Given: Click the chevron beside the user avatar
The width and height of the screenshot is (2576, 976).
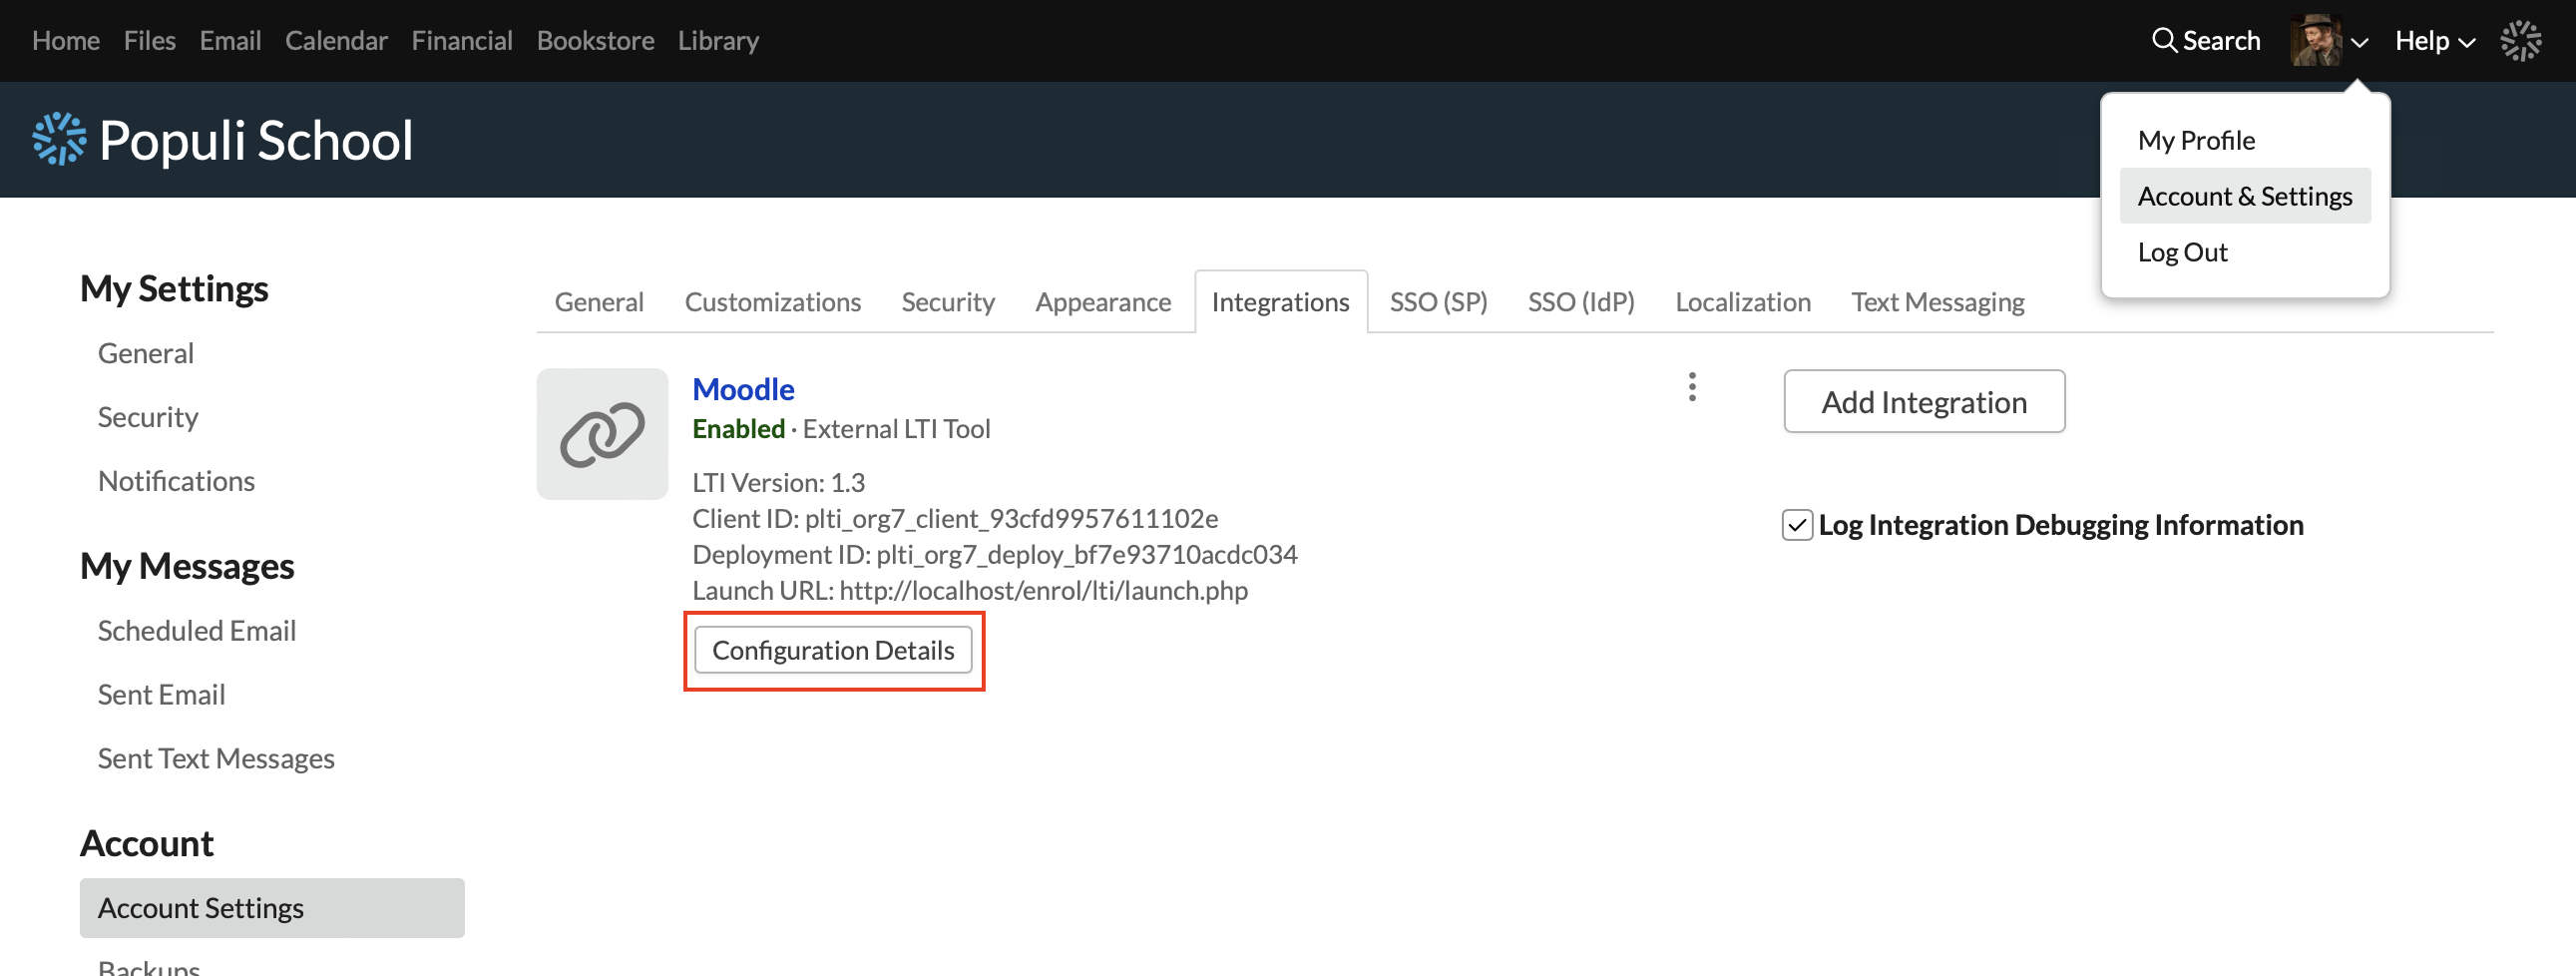Looking at the screenshot, I should [x=2360, y=42].
